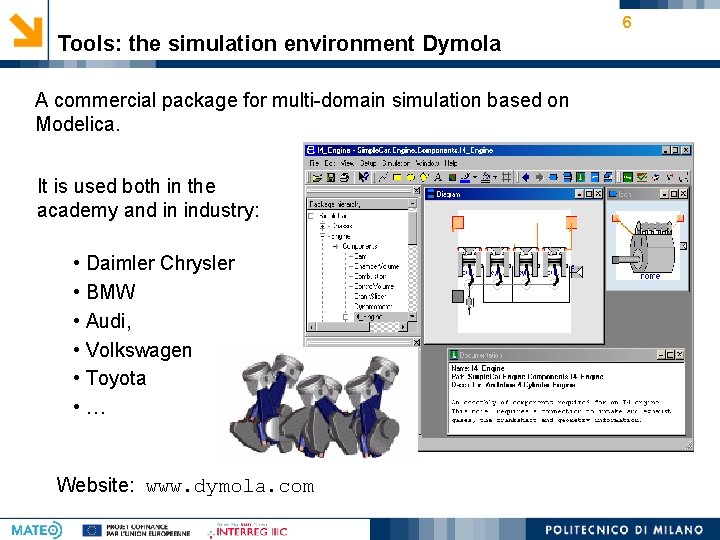
Task: Click the Save floppy disk icon
Action: pyautogui.click(x=331, y=177)
